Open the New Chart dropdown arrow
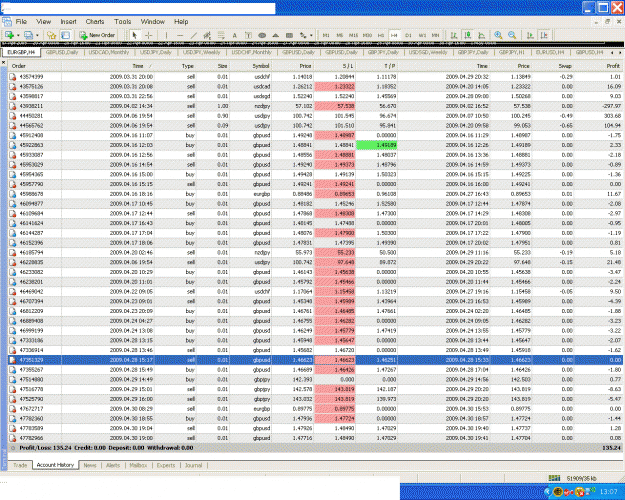 [x=18, y=35]
